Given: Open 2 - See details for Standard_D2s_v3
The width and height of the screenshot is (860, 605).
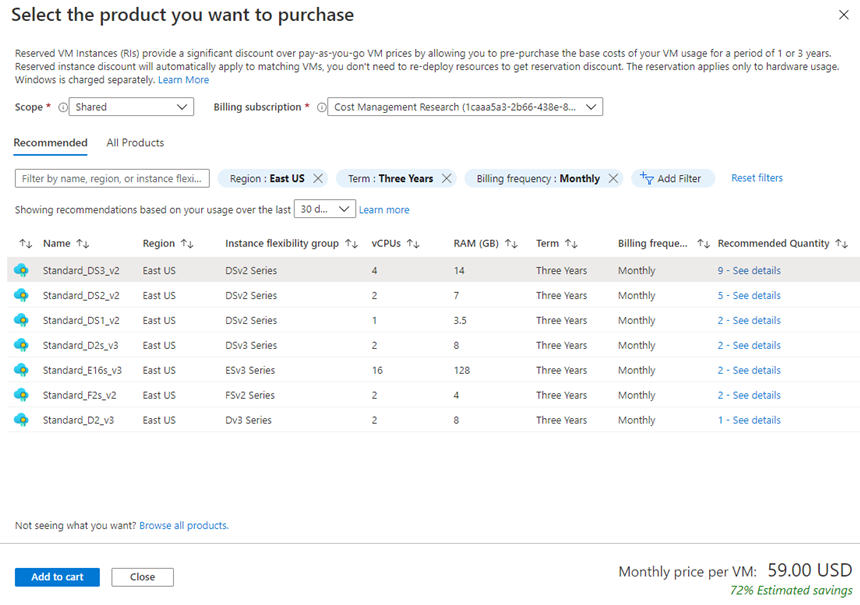Looking at the screenshot, I should [x=749, y=345].
